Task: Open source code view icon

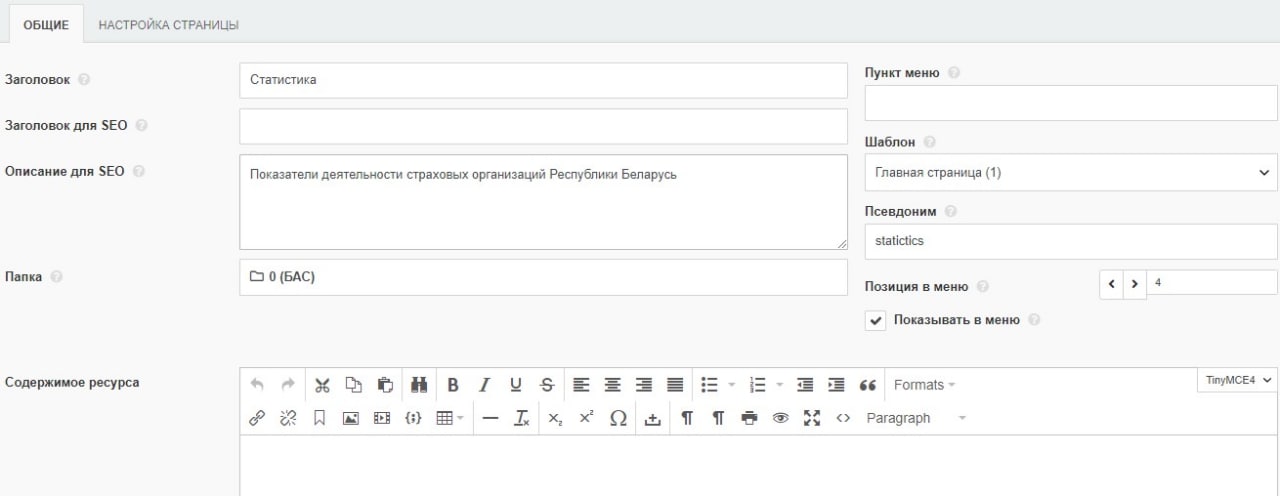Action: [x=843, y=419]
